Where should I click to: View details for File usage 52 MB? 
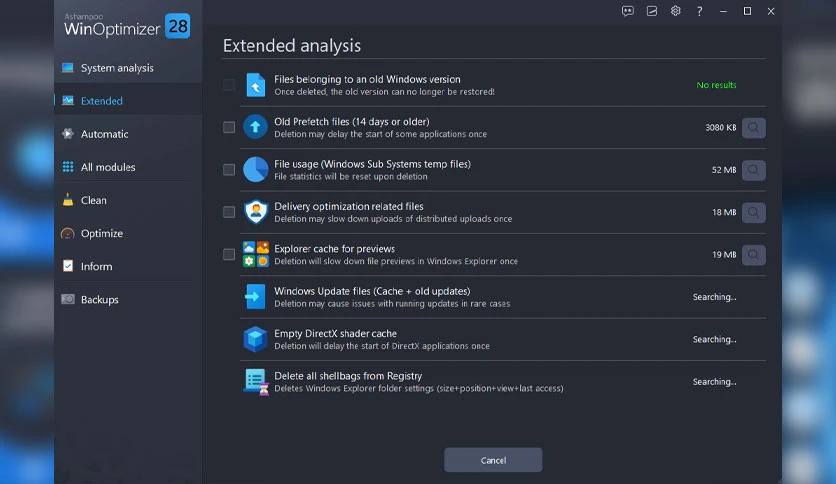pos(753,170)
